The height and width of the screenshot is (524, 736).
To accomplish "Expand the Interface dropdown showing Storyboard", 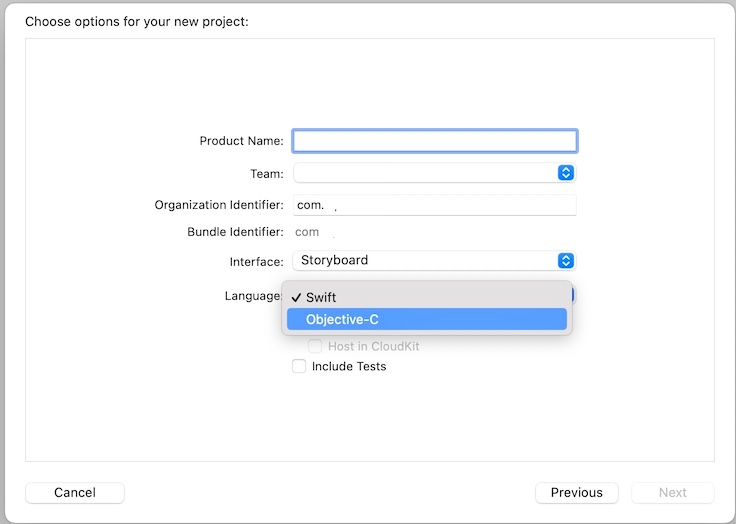I will [x=425, y=261].
